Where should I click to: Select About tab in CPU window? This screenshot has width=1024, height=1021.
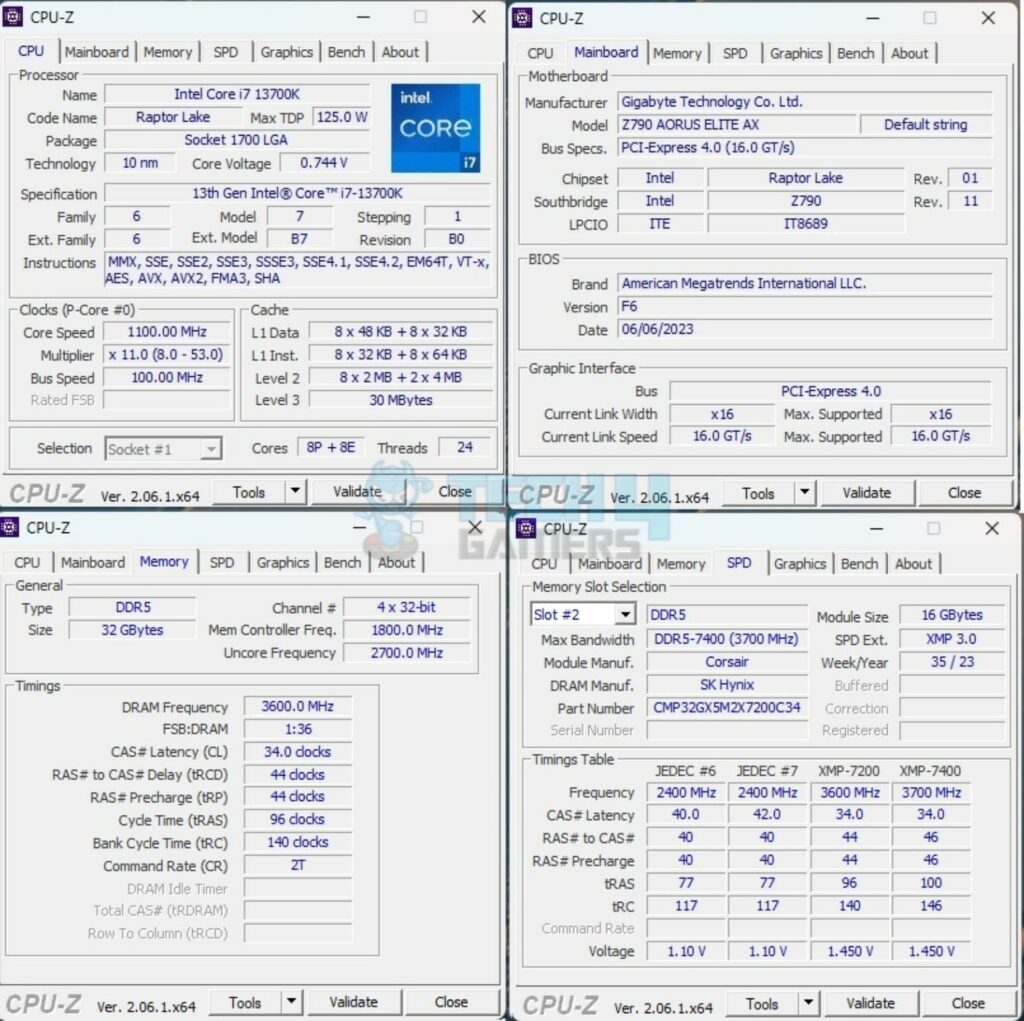400,52
